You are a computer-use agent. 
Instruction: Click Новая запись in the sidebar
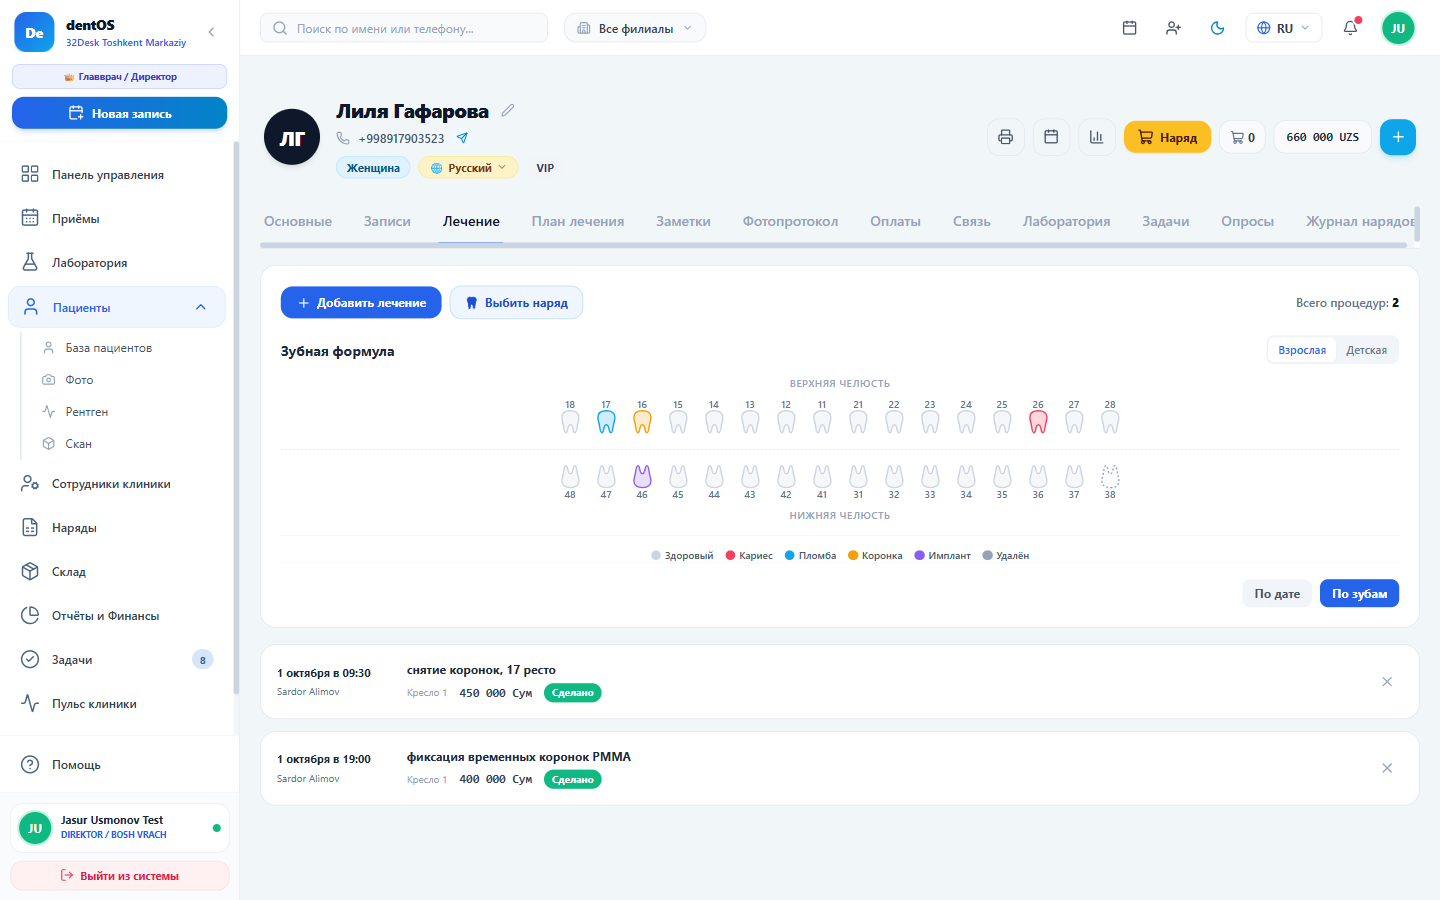tap(119, 113)
